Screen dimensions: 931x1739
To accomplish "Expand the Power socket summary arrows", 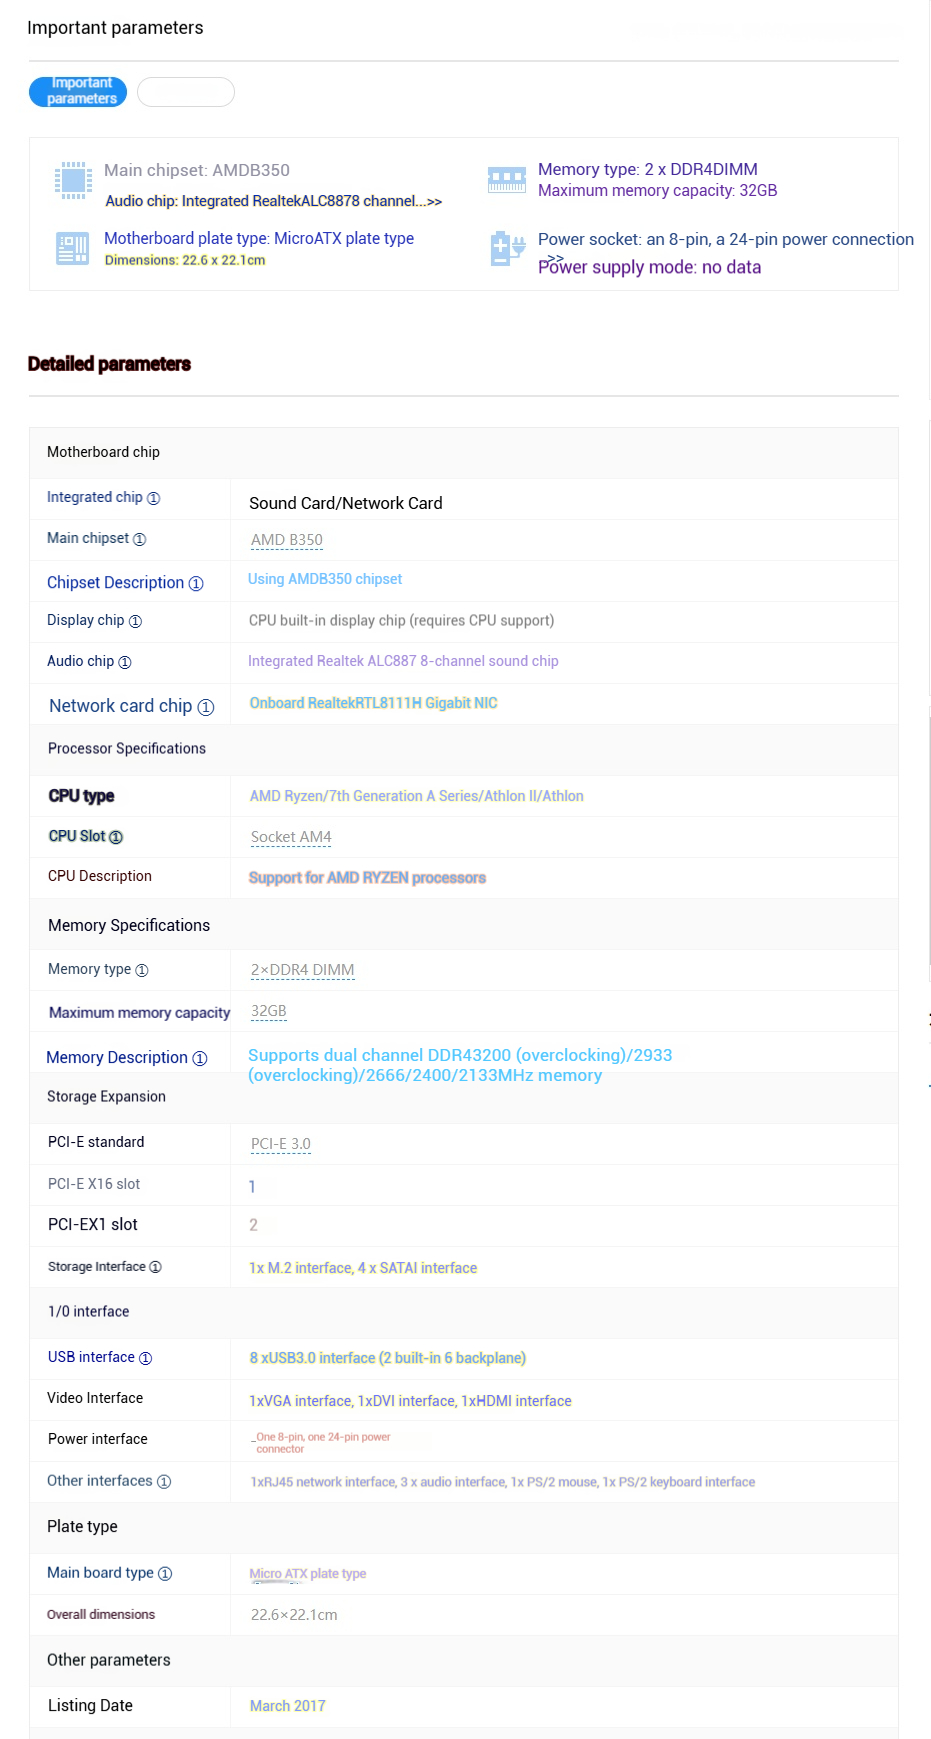I will pyautogui.click(x=555, y=258).
